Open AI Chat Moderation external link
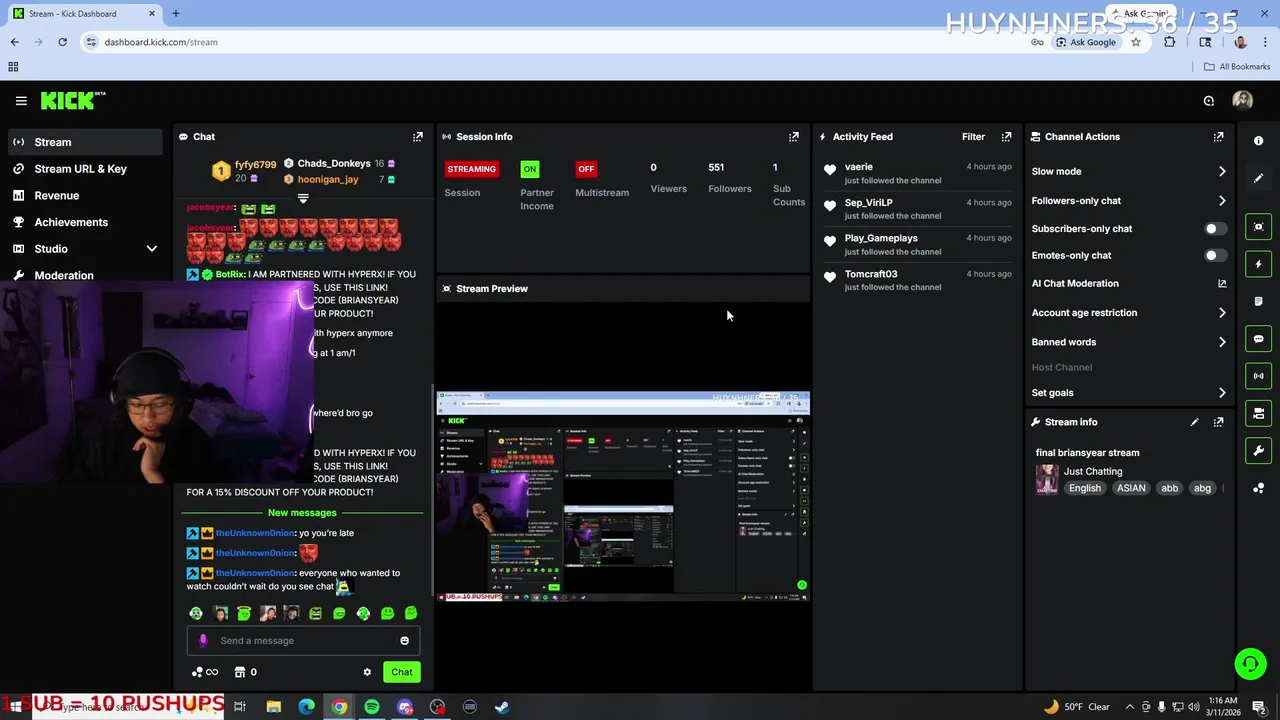 1222,284
